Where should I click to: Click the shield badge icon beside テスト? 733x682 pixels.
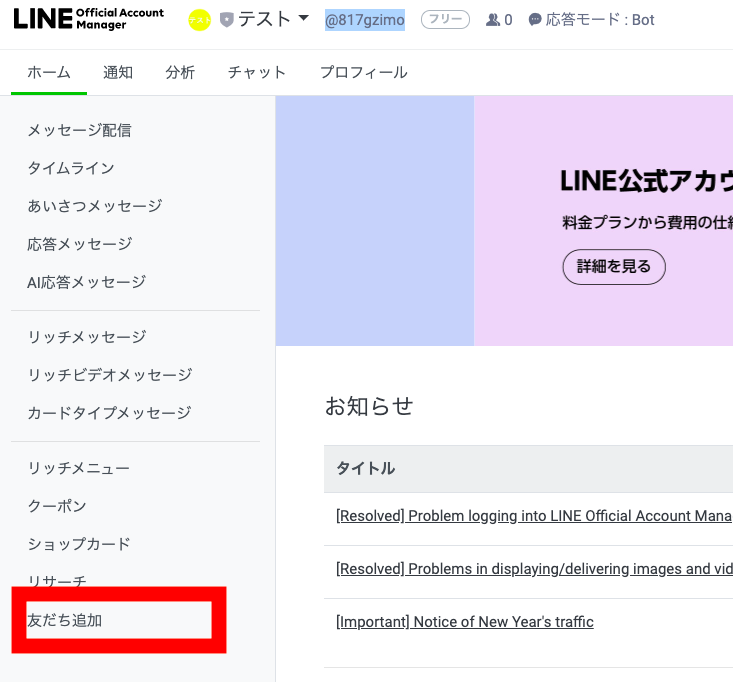pos(227,20)
